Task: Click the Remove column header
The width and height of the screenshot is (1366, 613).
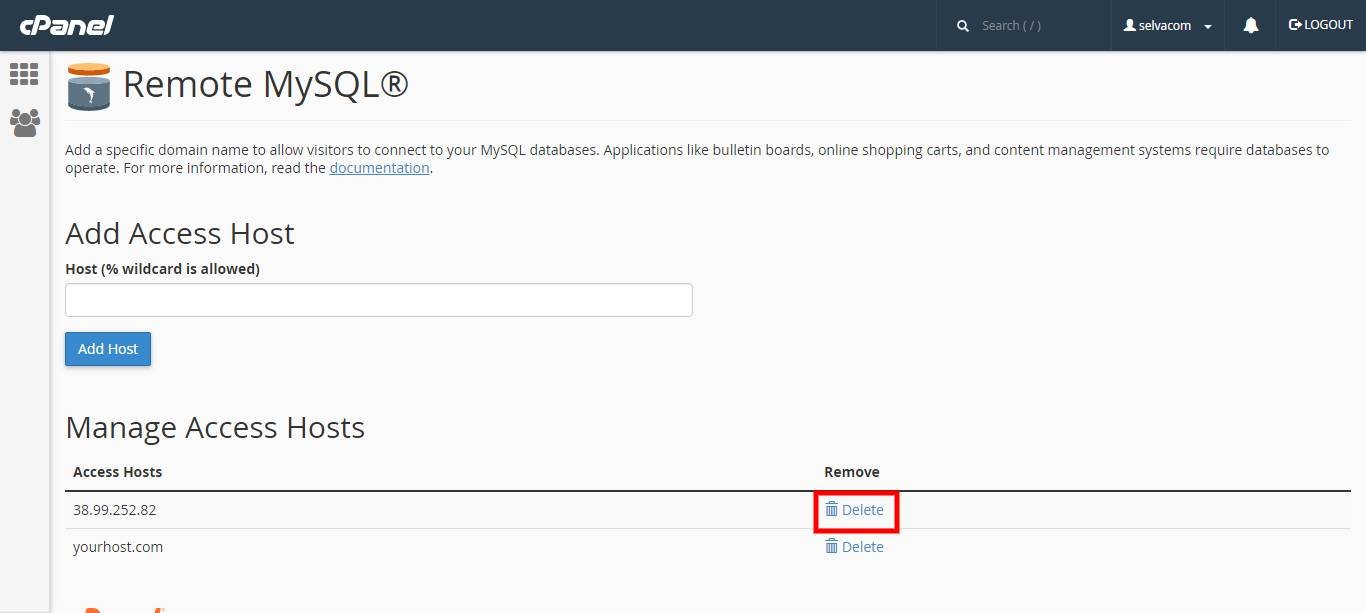Action: tap(852, 472)
